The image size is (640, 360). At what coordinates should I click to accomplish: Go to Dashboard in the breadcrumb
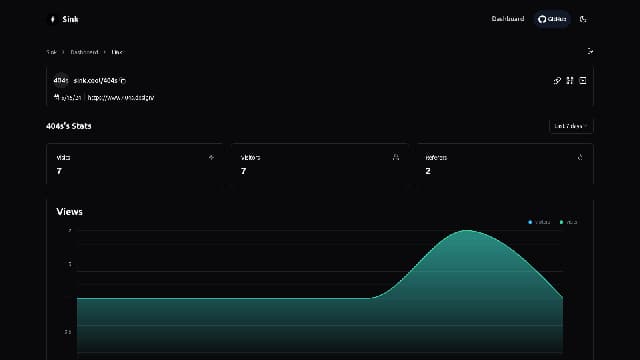(x=84, y=52)
